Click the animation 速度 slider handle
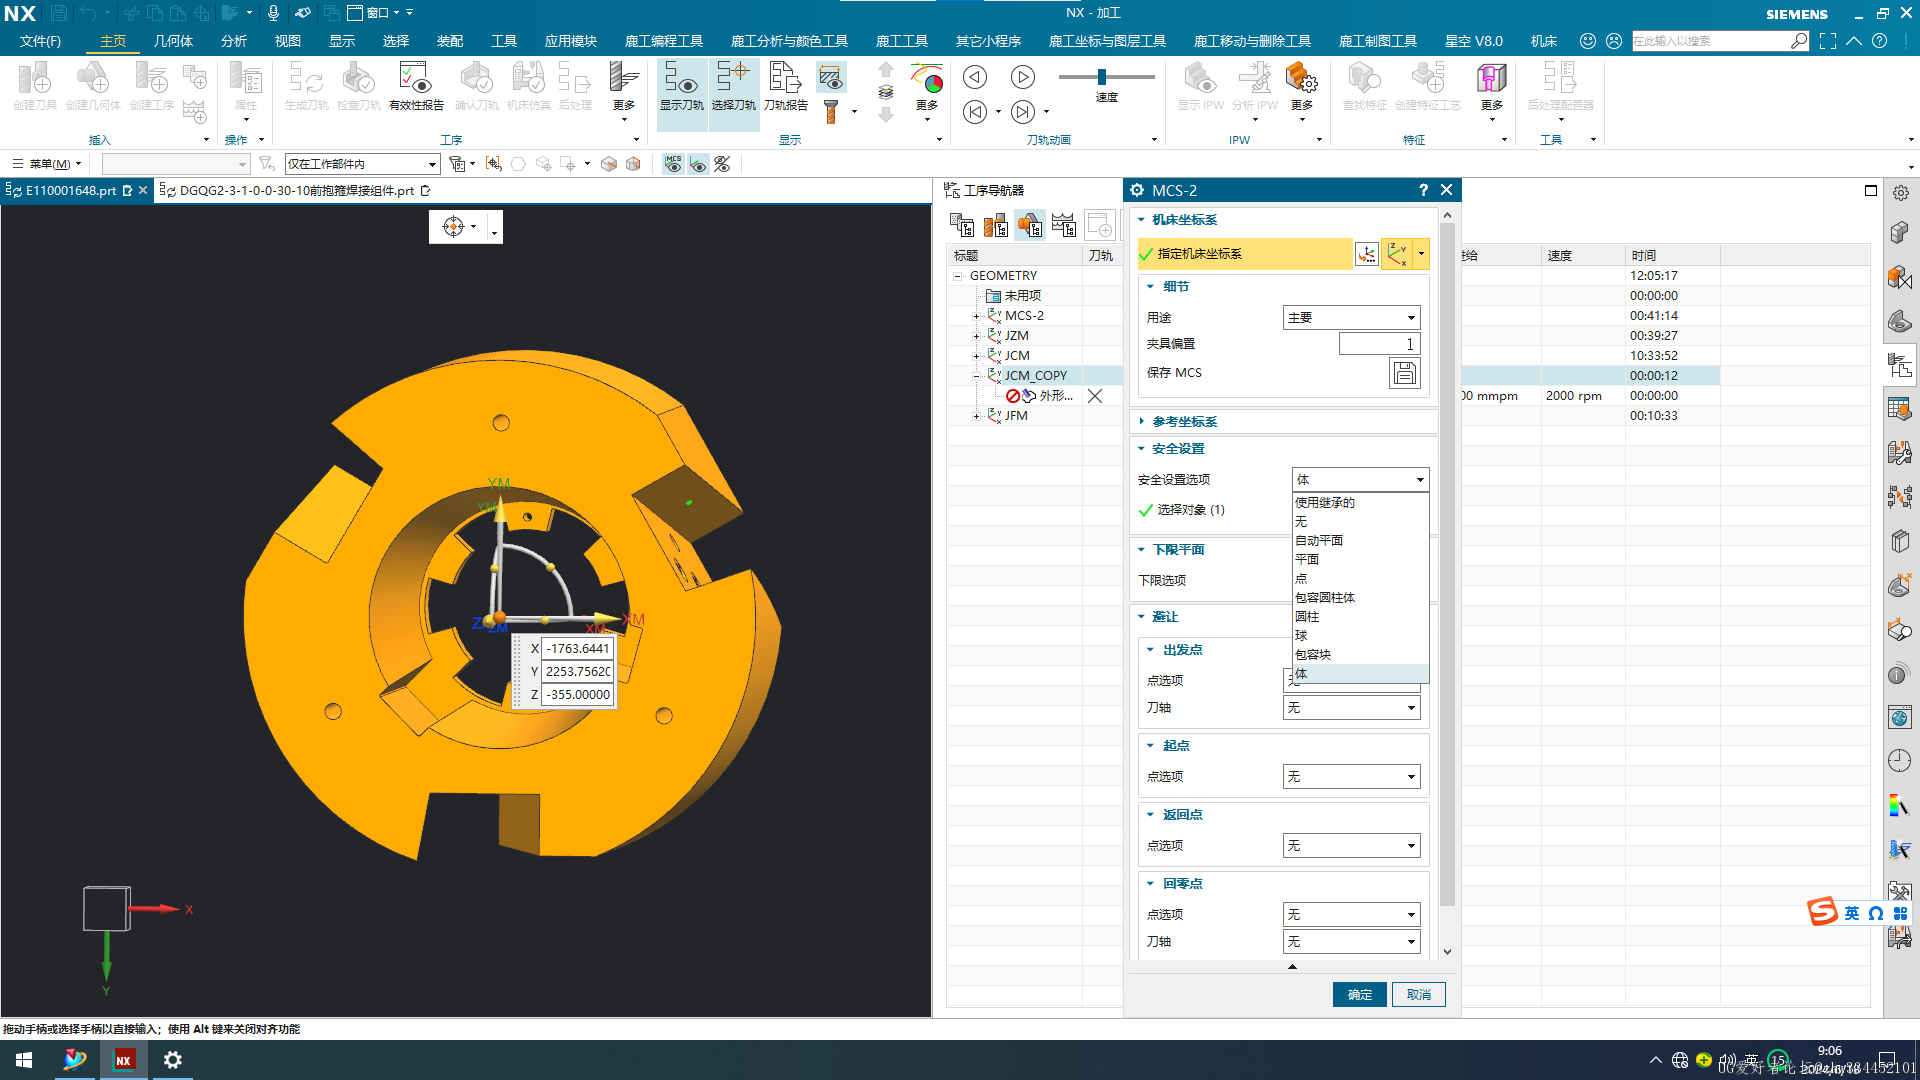1920x1080 pixels. tap(1102, 77)
